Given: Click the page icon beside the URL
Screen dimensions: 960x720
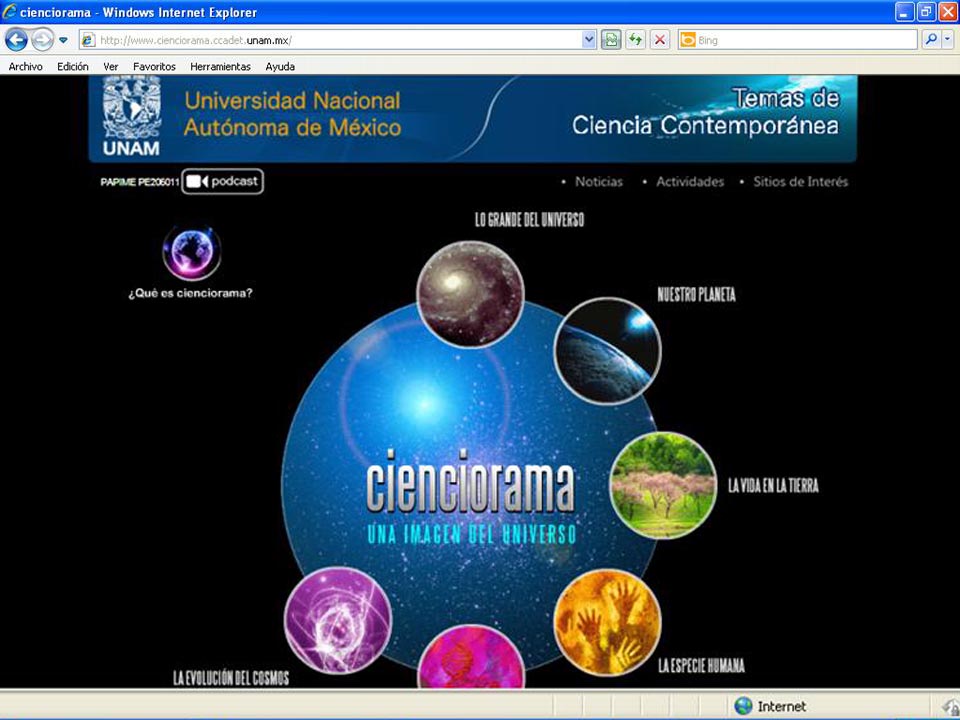Looking at the screenshot, I should pyautogui.click(x=88, y=40).
